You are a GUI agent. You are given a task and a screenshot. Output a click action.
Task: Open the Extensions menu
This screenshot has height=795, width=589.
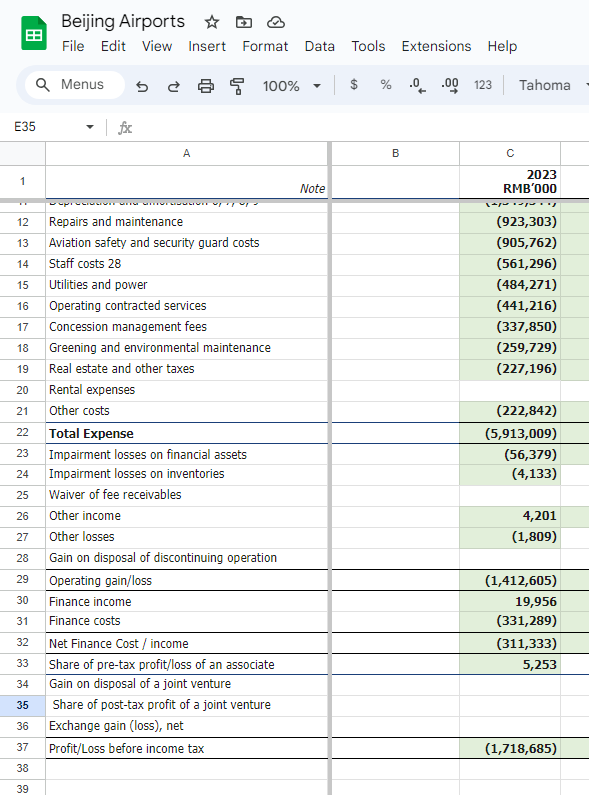tap(436, 46)
